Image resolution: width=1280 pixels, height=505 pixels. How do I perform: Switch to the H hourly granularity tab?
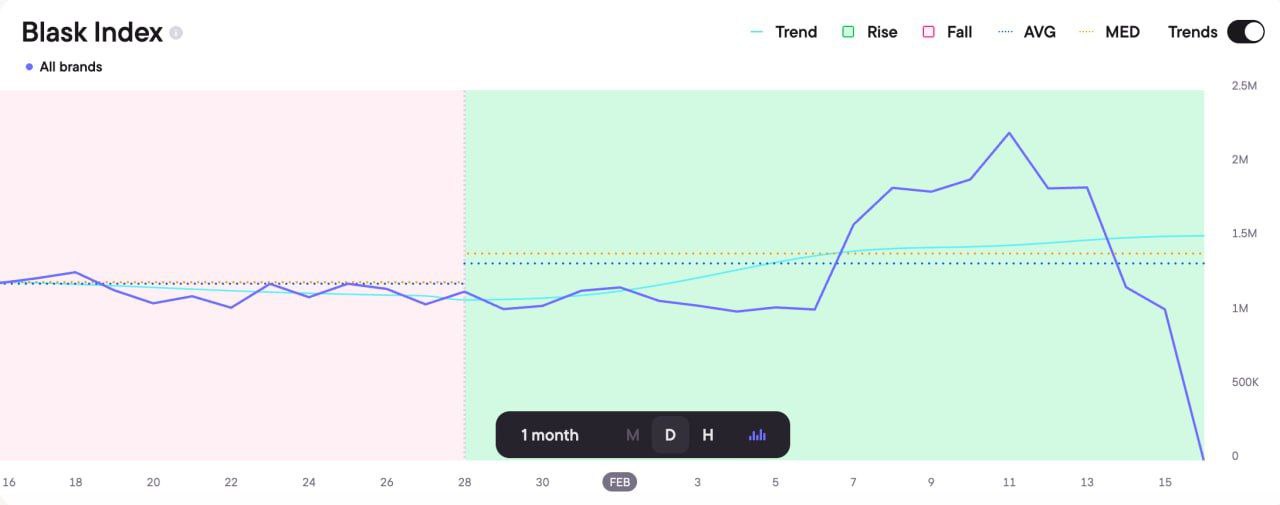tap(708, 435)
